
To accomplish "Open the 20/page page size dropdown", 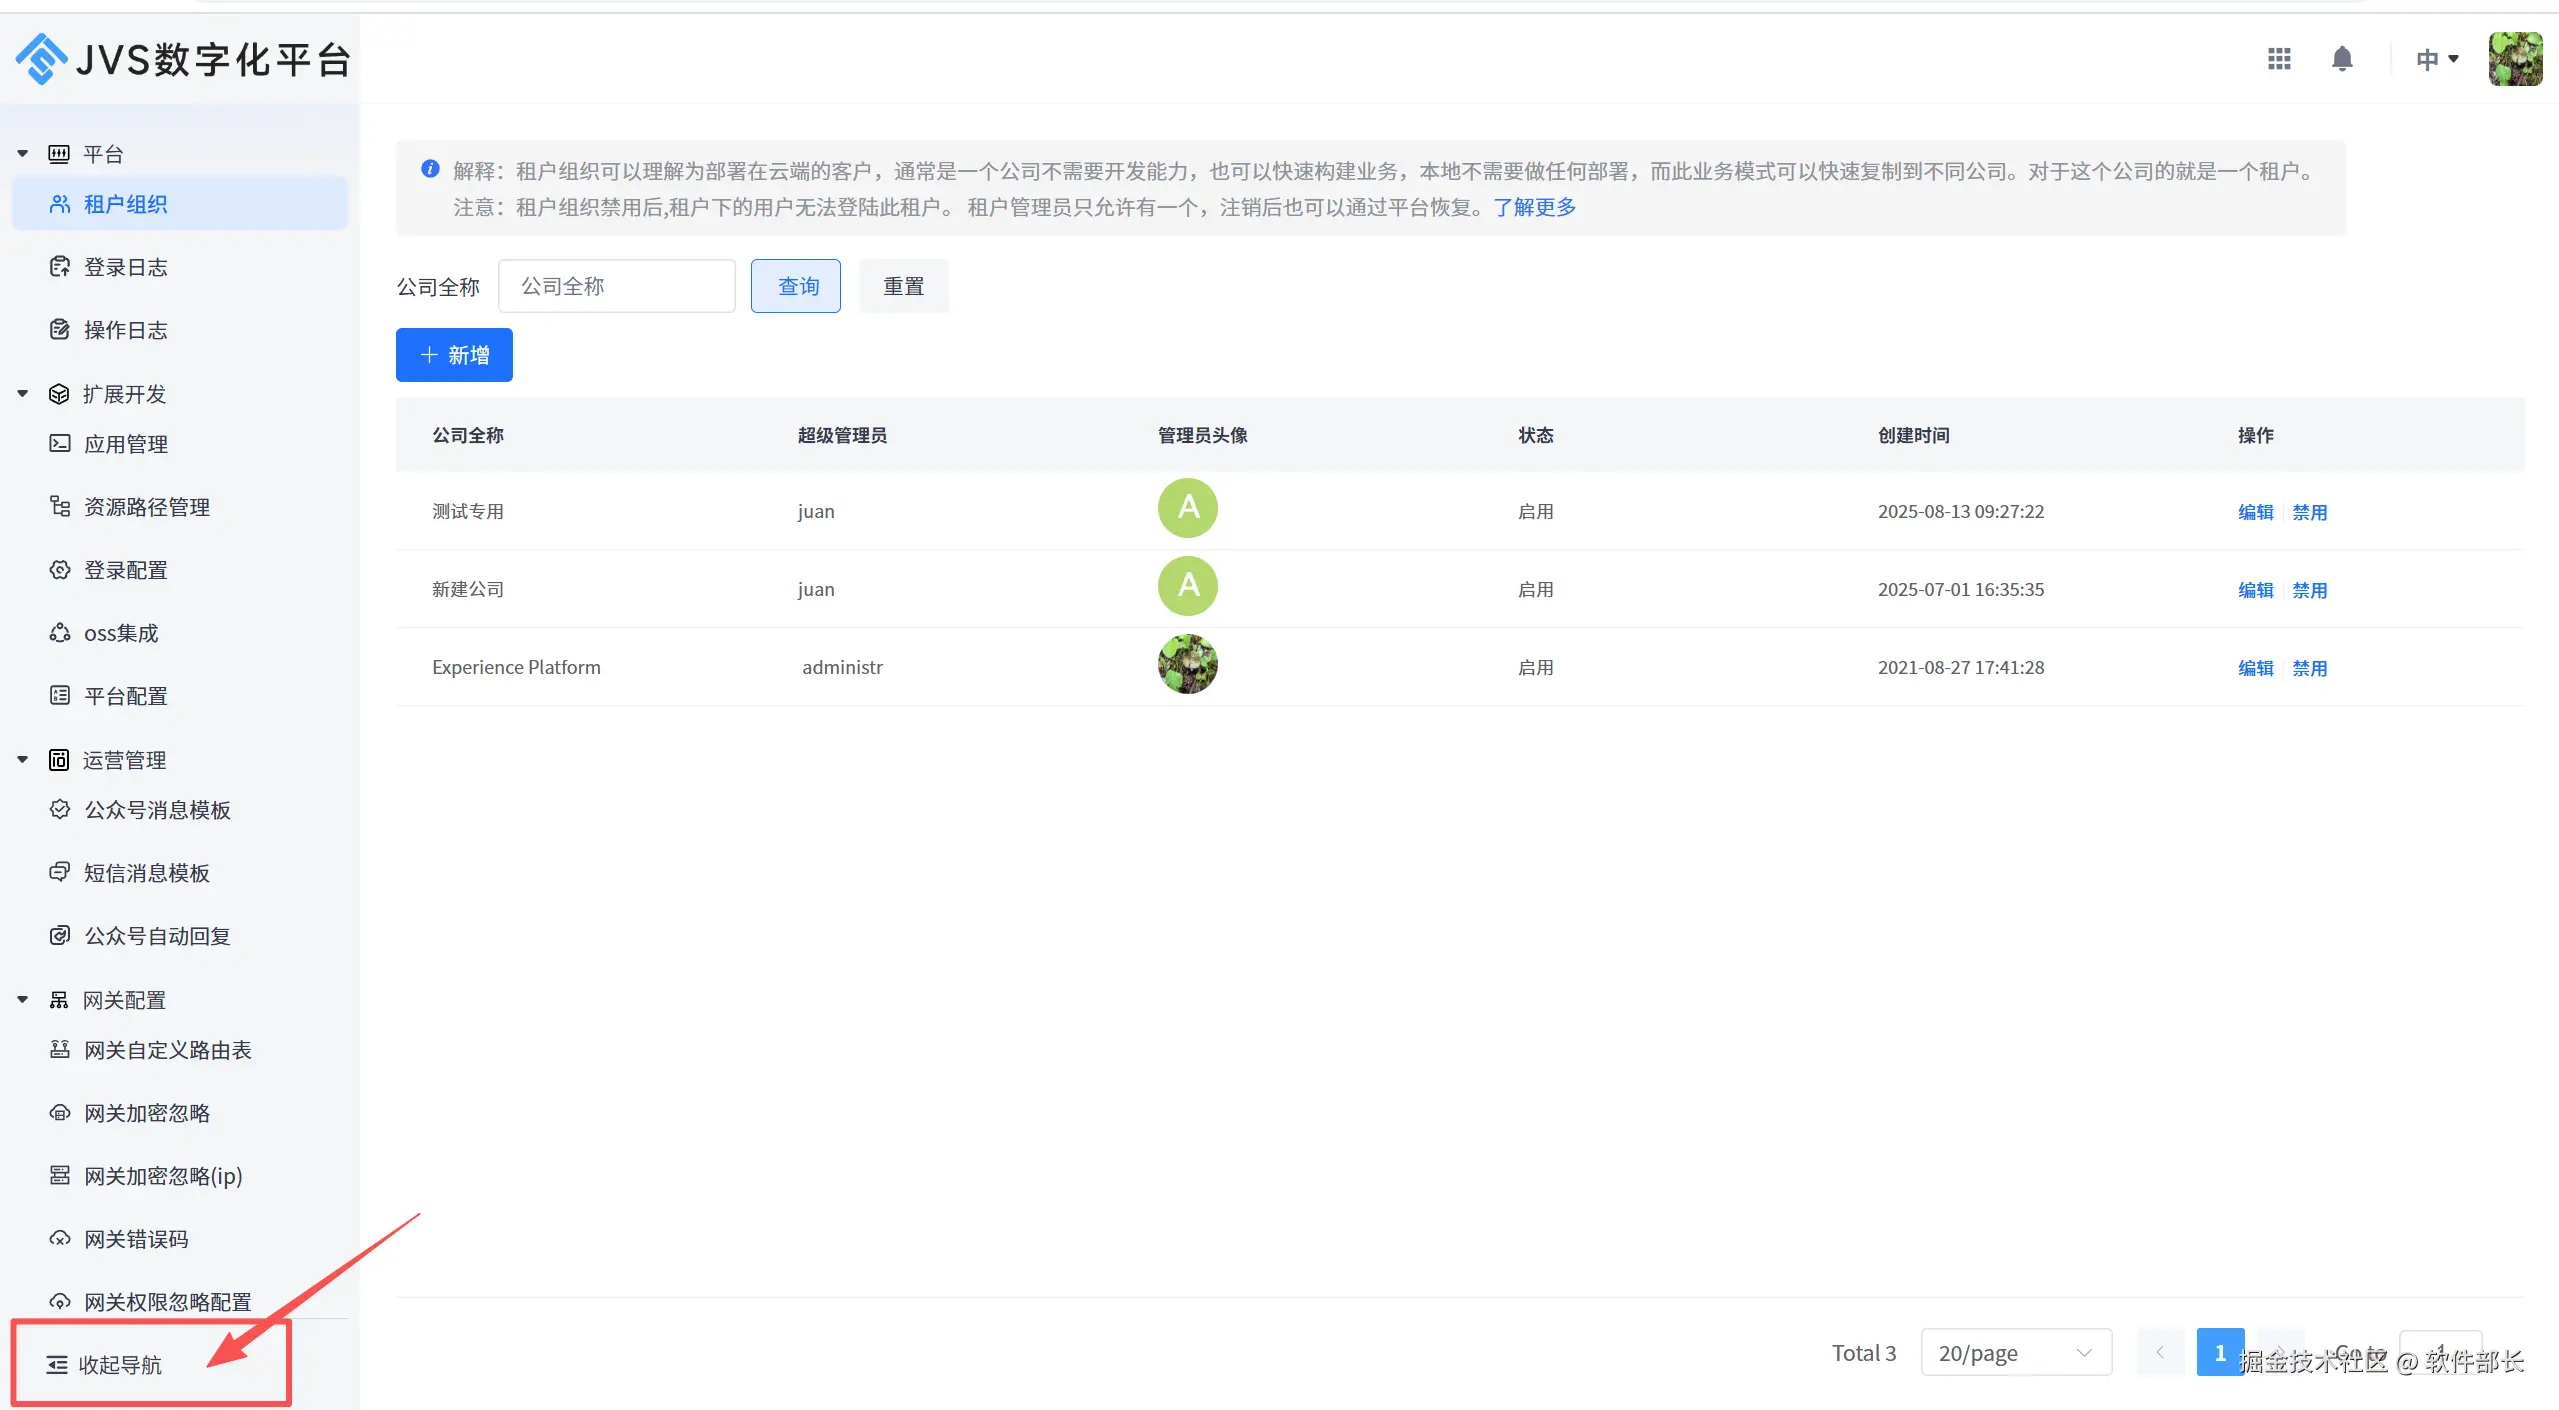I will [2015, 1353].
